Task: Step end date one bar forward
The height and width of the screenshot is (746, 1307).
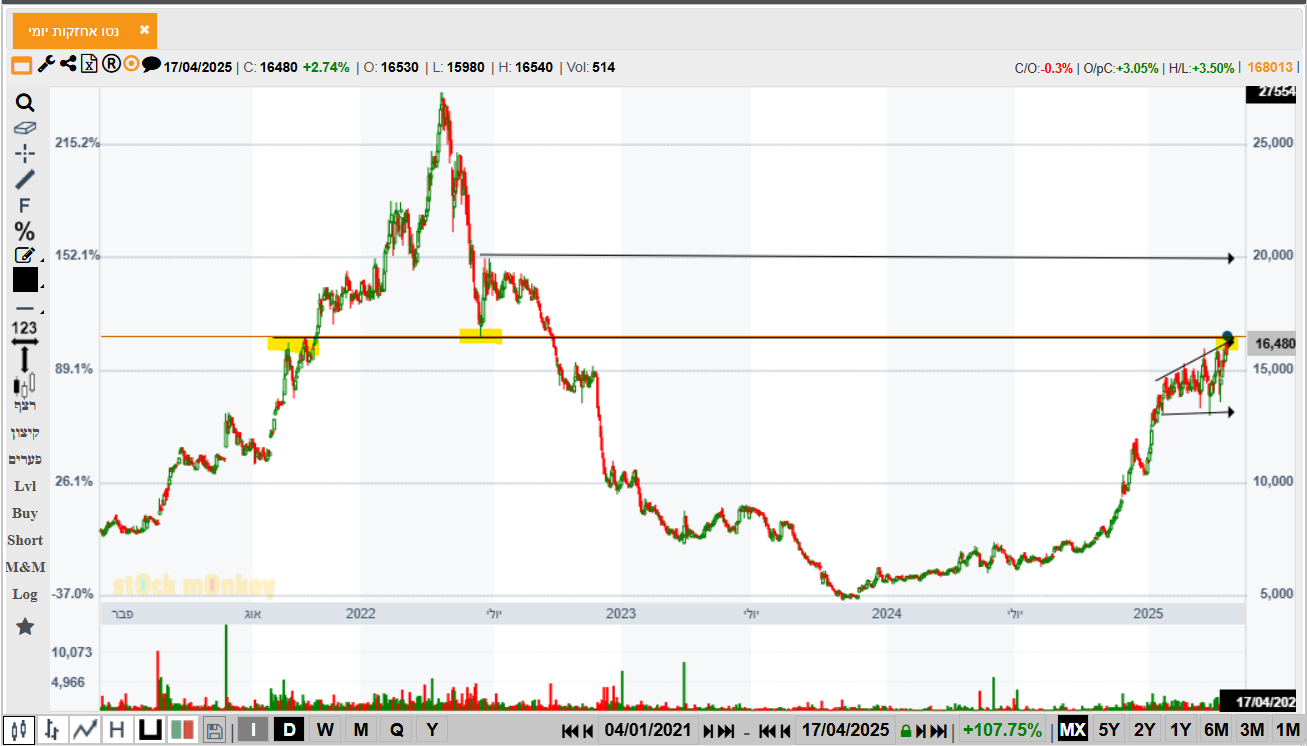Action: point(922,731)
